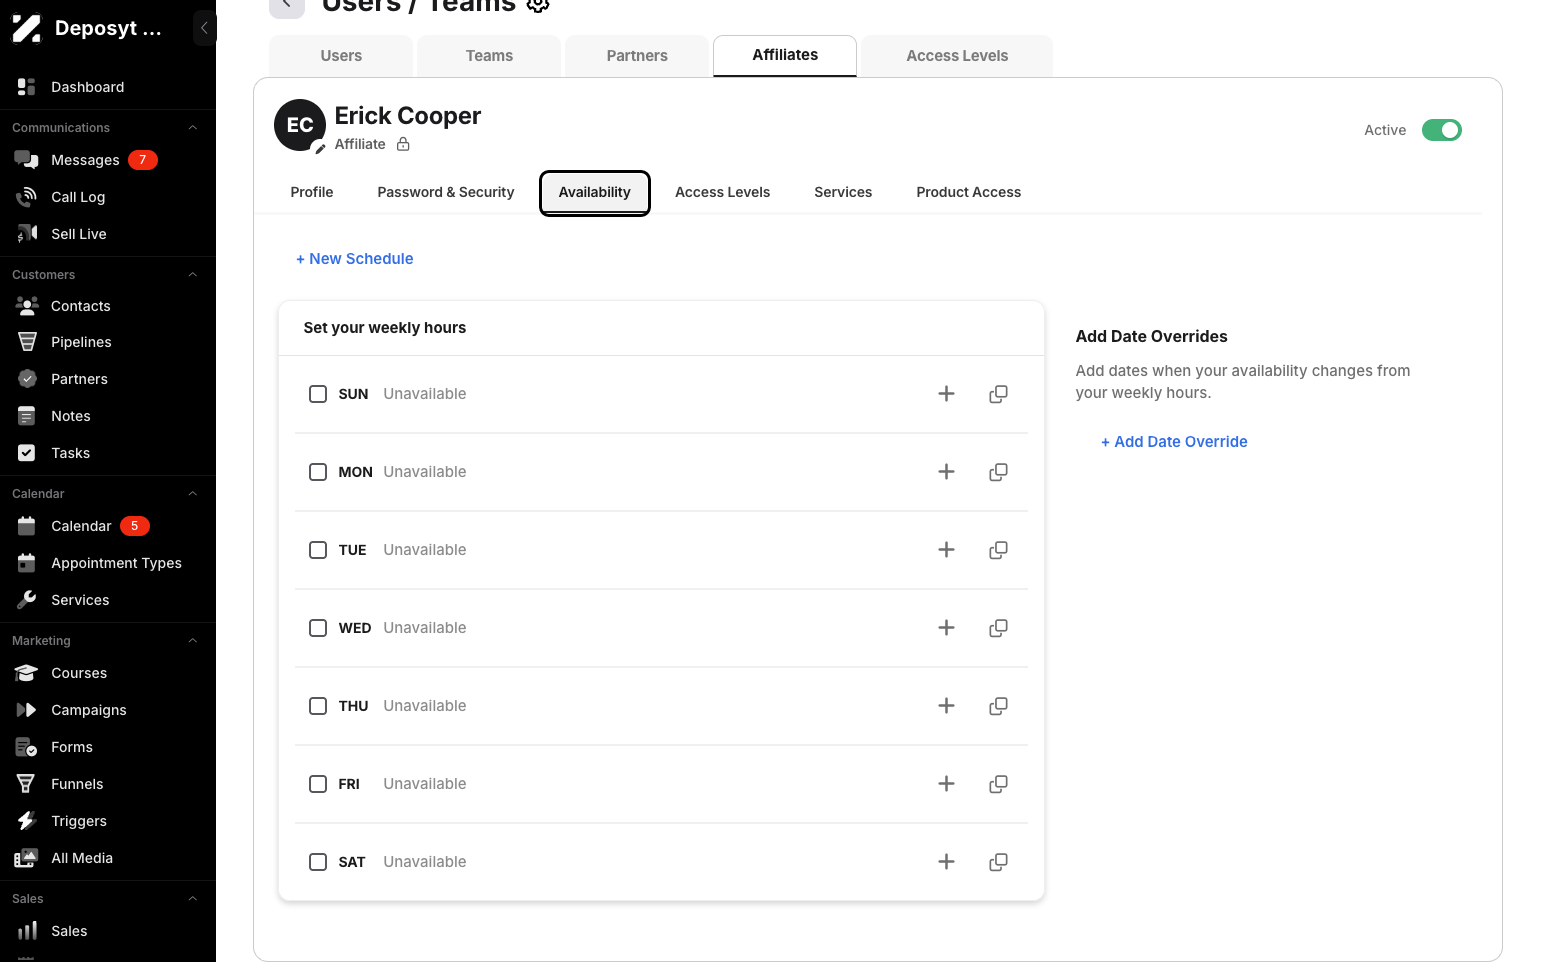Open the Appointment Types icon
1541x962 pixels.
(x=27, y=563)
